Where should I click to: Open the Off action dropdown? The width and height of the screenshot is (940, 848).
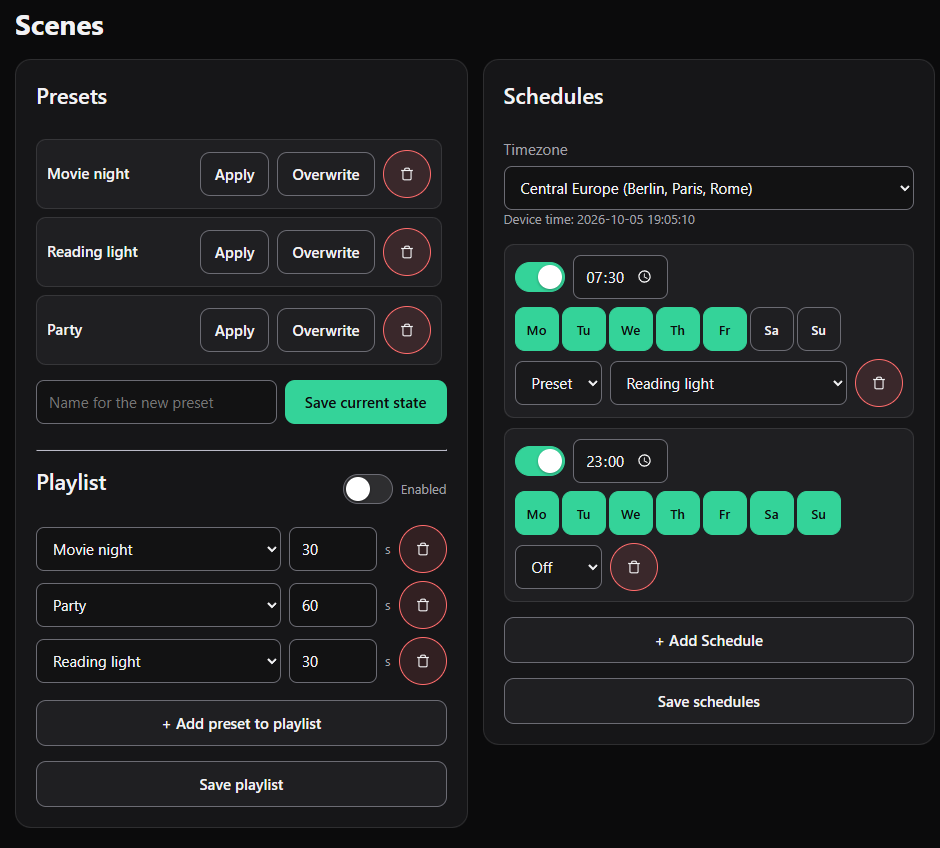(x=558, y=567)
